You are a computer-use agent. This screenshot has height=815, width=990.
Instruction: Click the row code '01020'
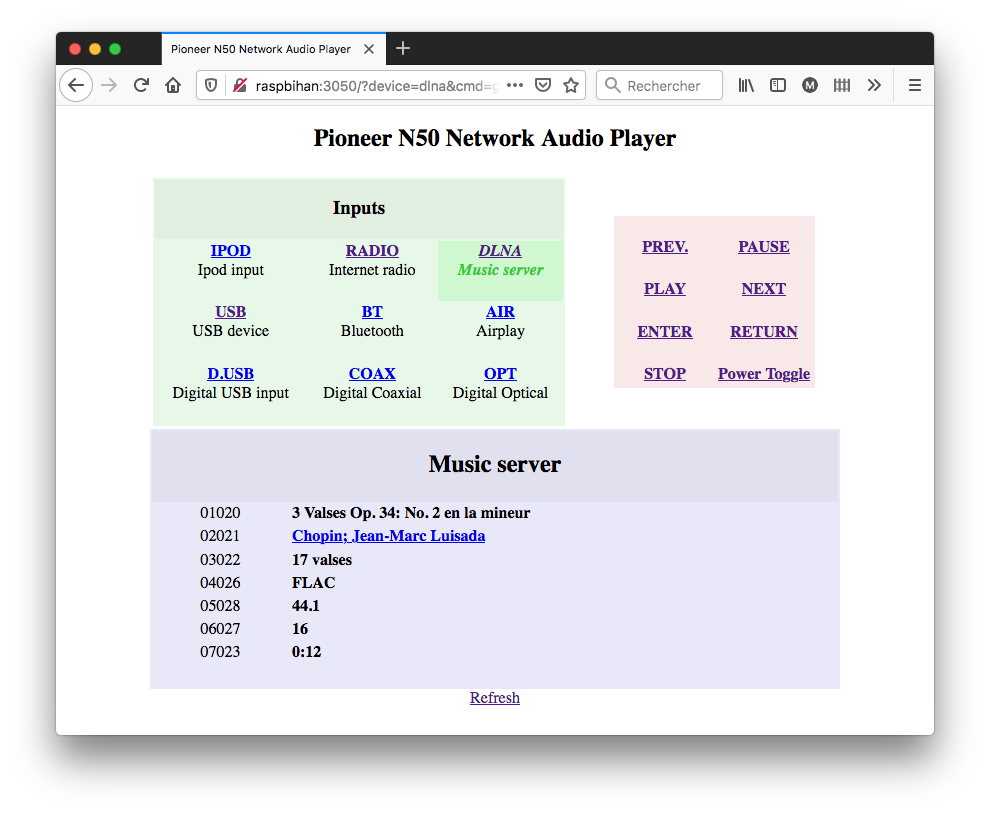click(x=220, y=513)
